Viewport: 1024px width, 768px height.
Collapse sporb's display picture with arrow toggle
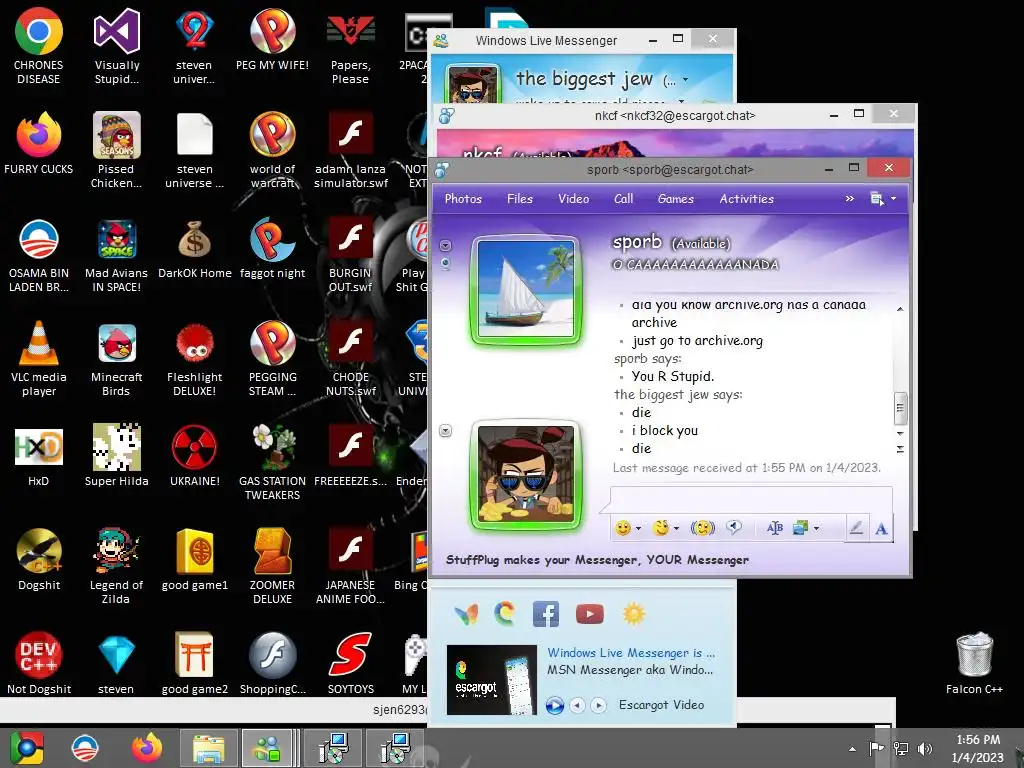pyautogui.click(x=445, y=246)
